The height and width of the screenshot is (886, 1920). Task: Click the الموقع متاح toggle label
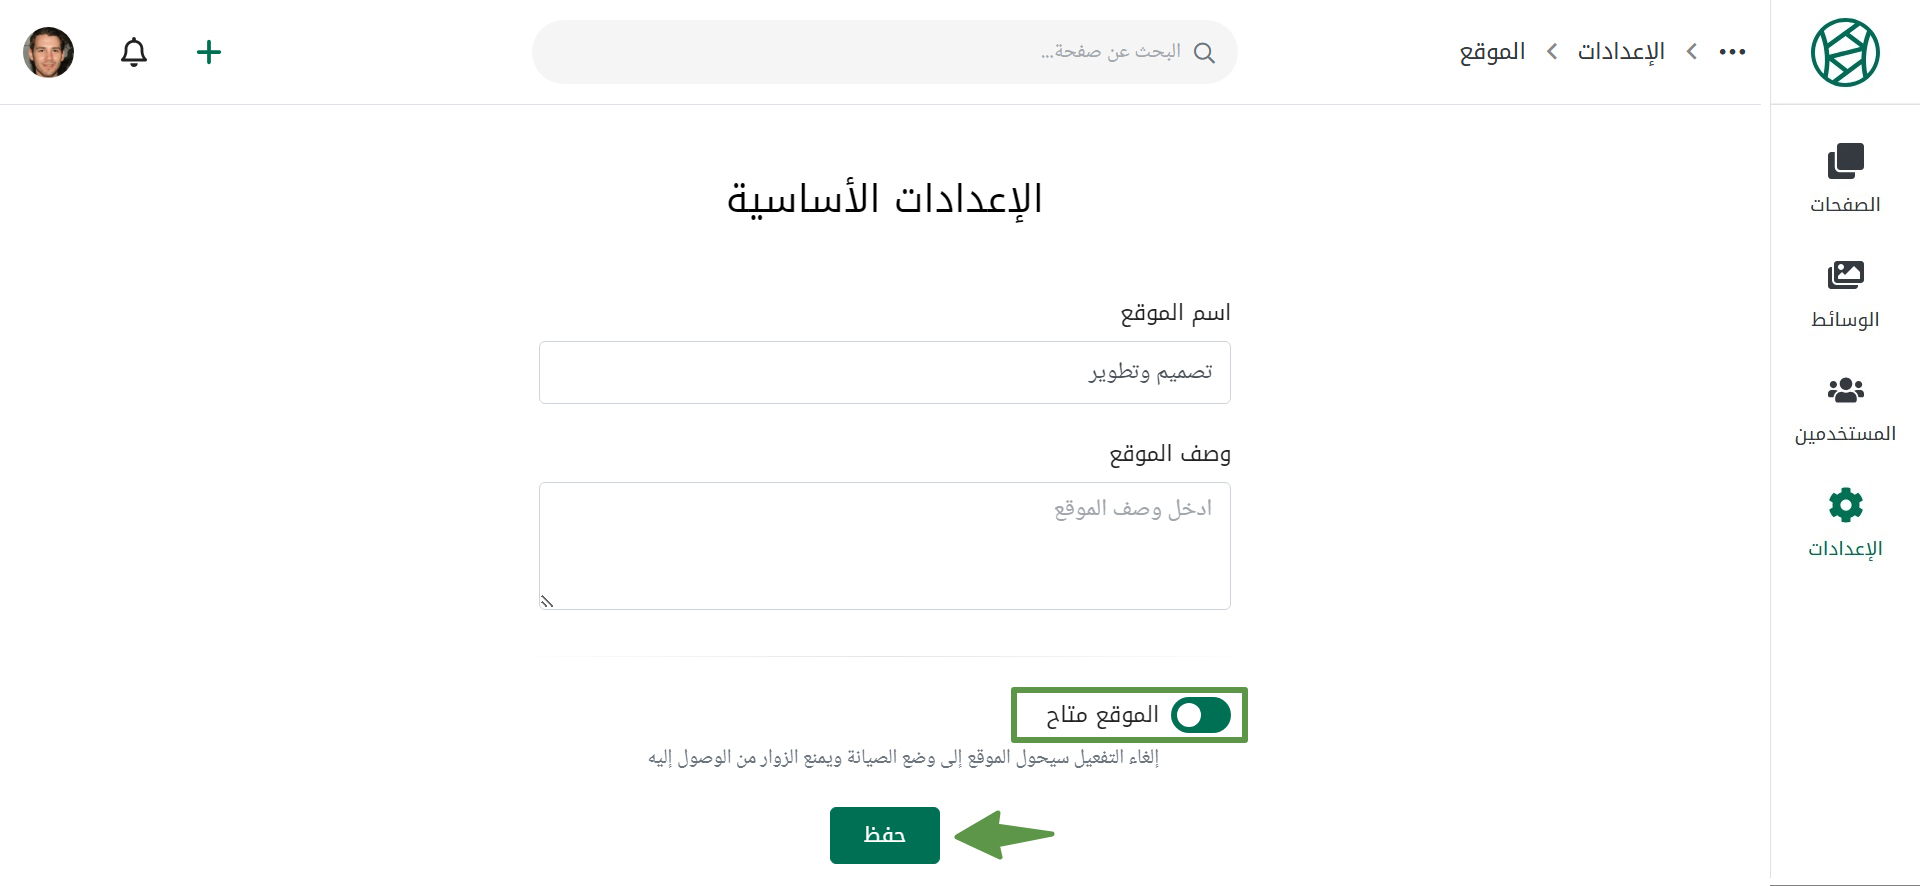pos(1102,715)
